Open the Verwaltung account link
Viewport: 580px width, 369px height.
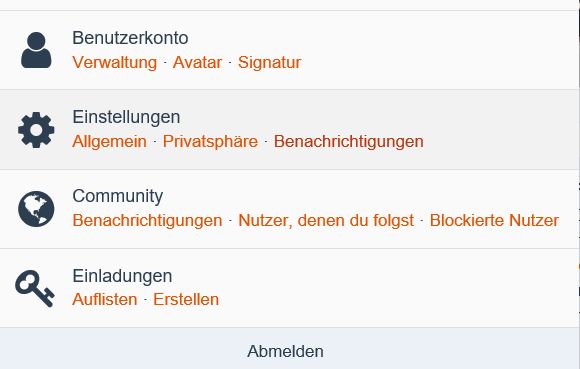pyautogui.click(x=115, y=62)
